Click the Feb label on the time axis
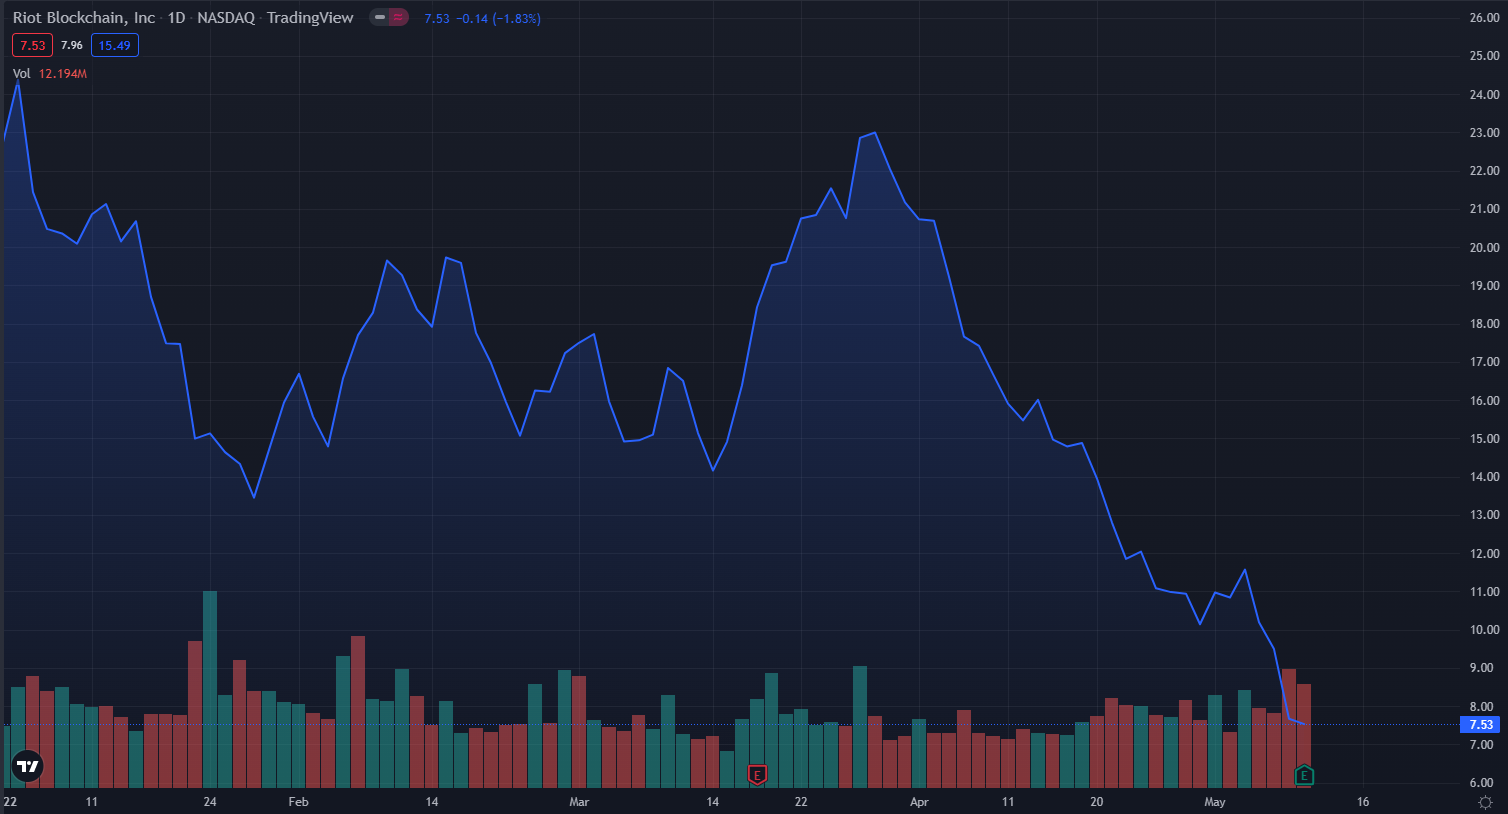The width and height of the screenshot is (1508, 814). tap(298, 802)
